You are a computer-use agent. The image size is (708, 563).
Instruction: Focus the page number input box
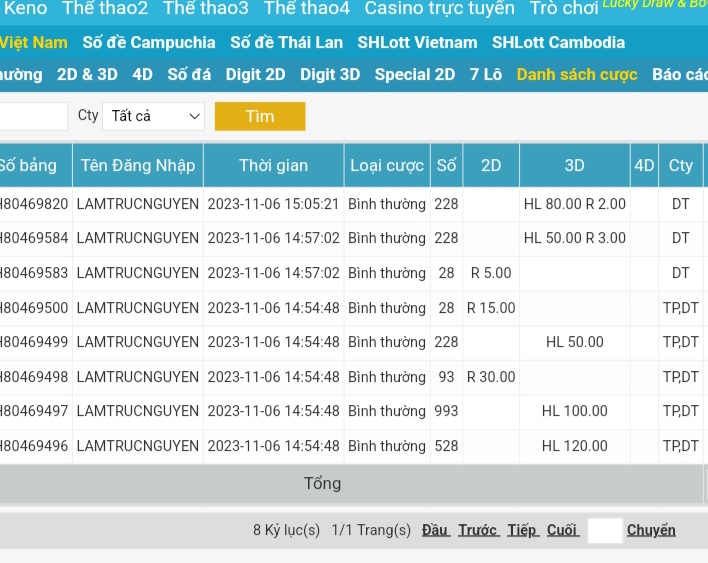[x=605, y=531]
